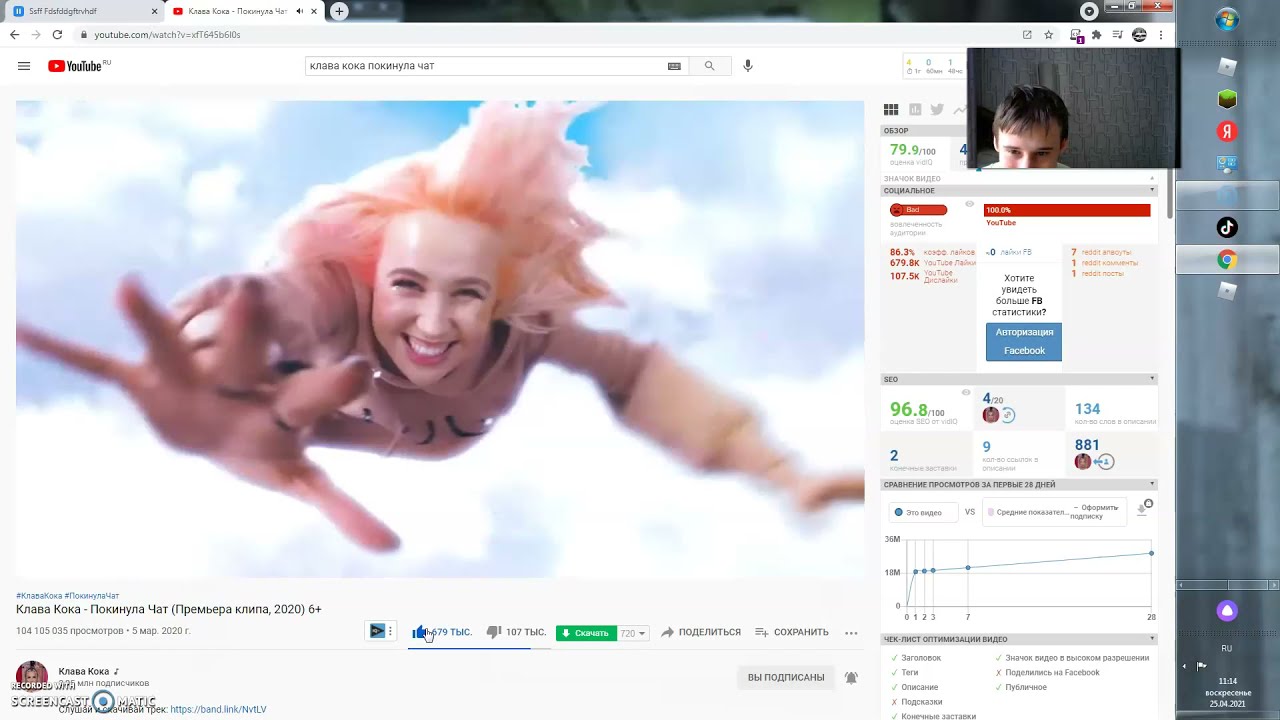Open TikTok icon in taskbar
The width and height of the screenshot is (1280, 720).
[1227, 228]
